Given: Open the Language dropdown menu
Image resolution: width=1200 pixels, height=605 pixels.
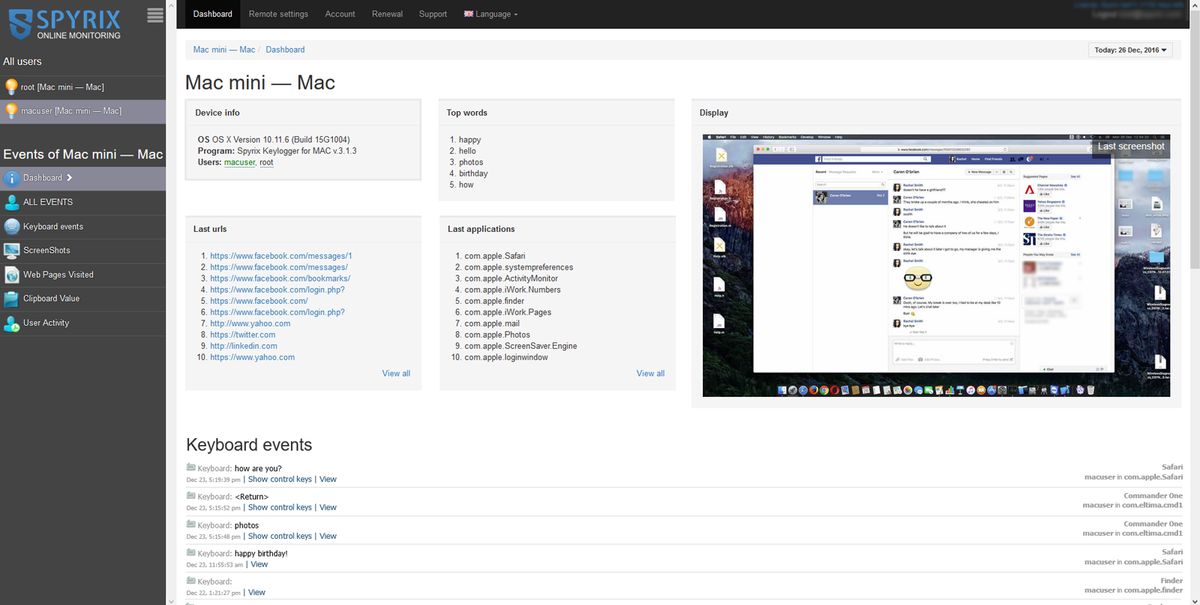Looking at the screenshot, I should click(x=491, y=14).
